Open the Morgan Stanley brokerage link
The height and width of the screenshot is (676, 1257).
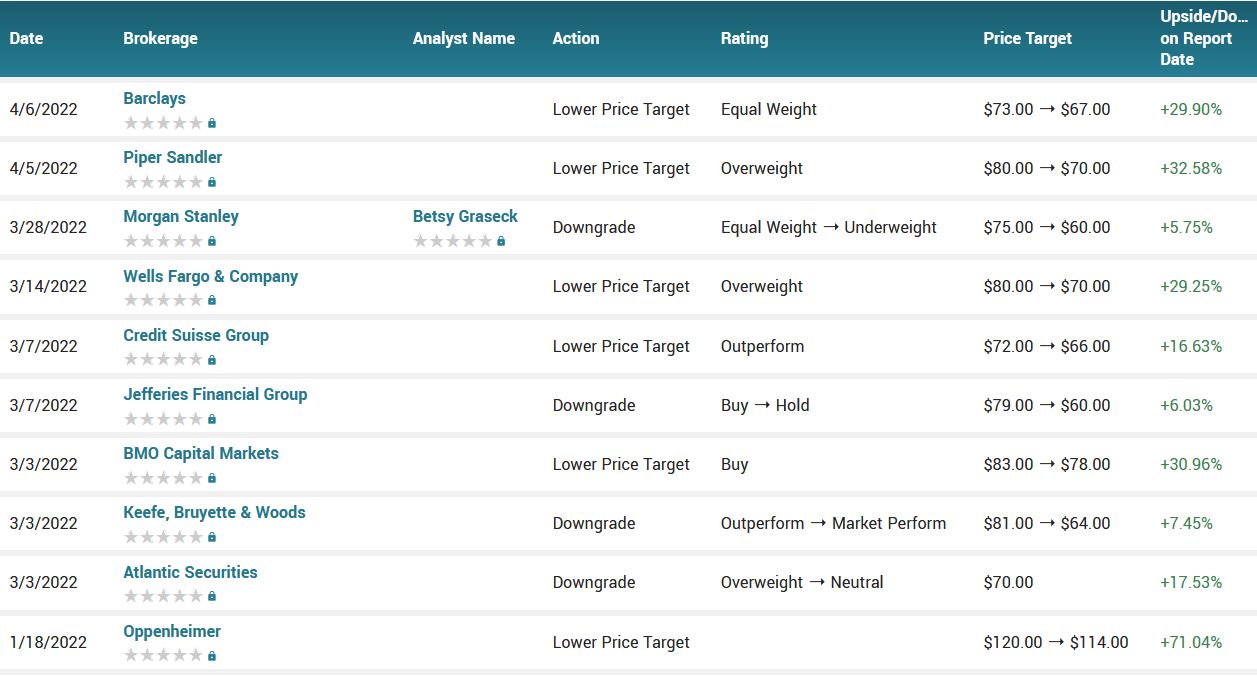click(181, 216)
